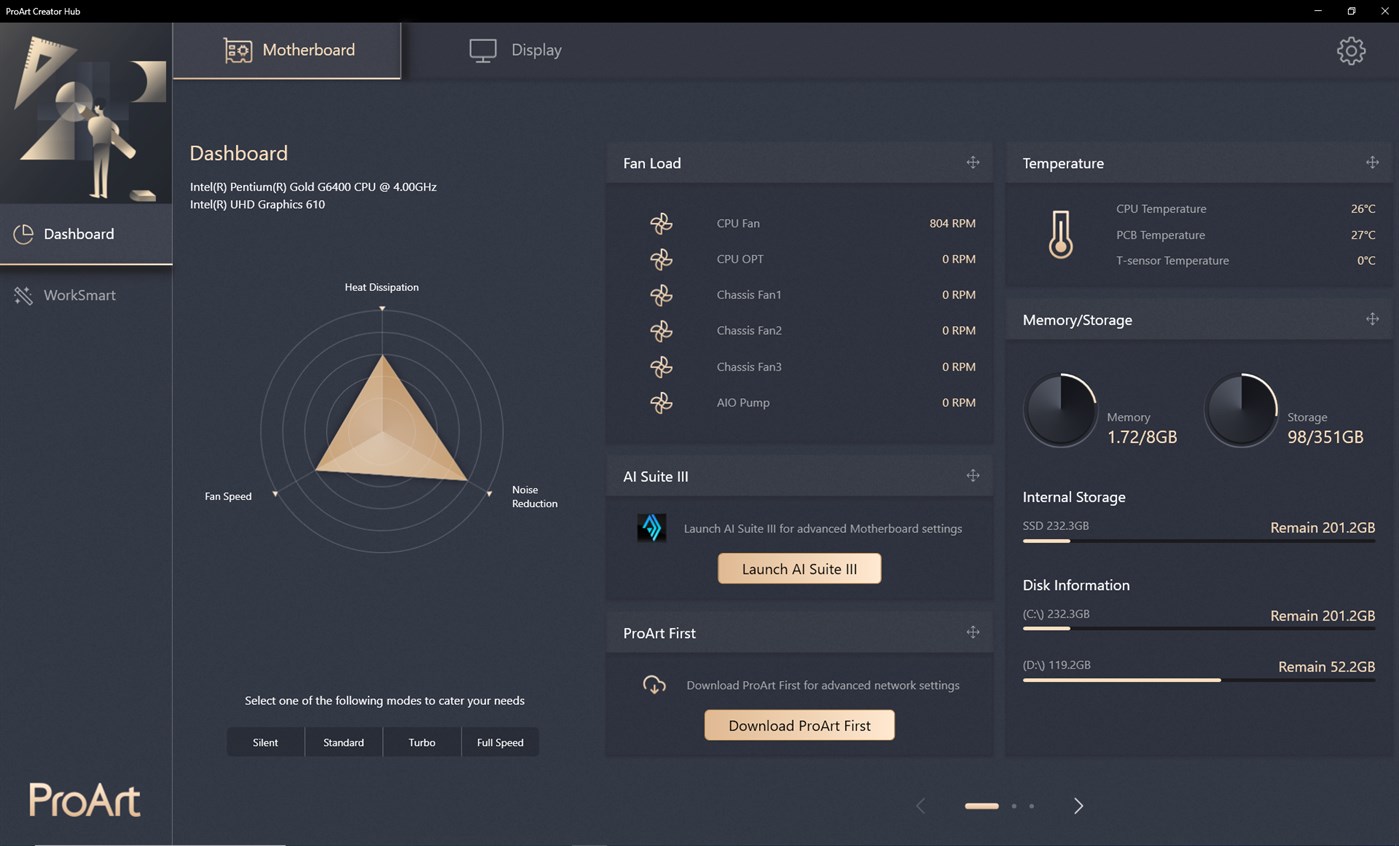Open the settings gear icon
Image resolution: width=1399 pixels, height=846 pixels.
pyautogui.click(x=1351, y=50)
